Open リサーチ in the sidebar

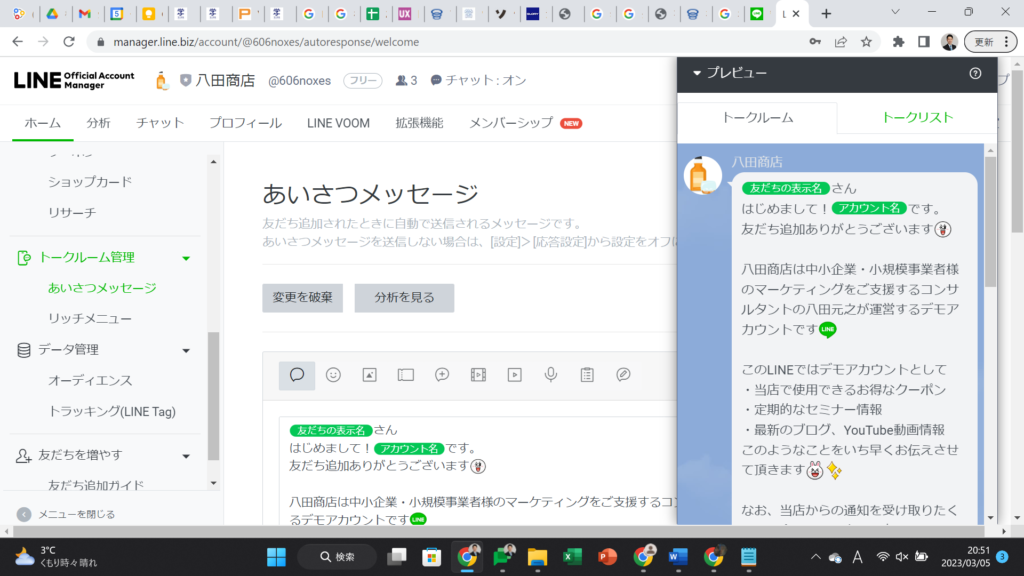point(72,212)
